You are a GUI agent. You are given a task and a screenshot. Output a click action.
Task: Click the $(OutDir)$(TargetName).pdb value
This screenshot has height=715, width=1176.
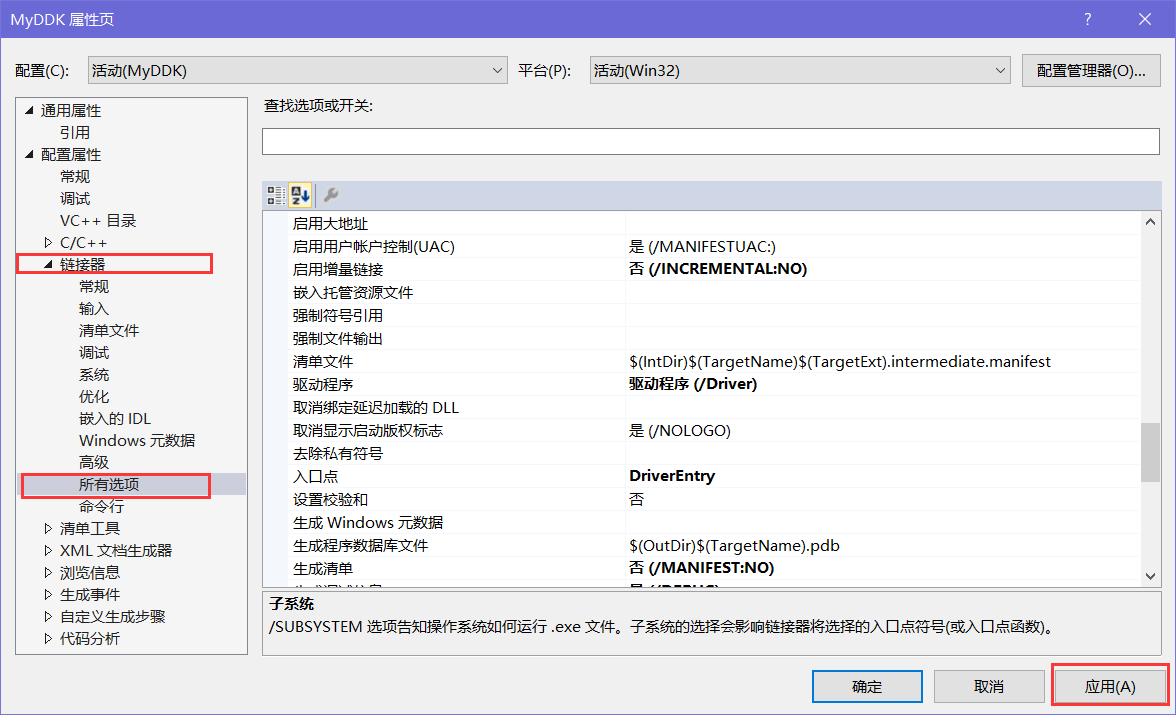click(734, 545)
